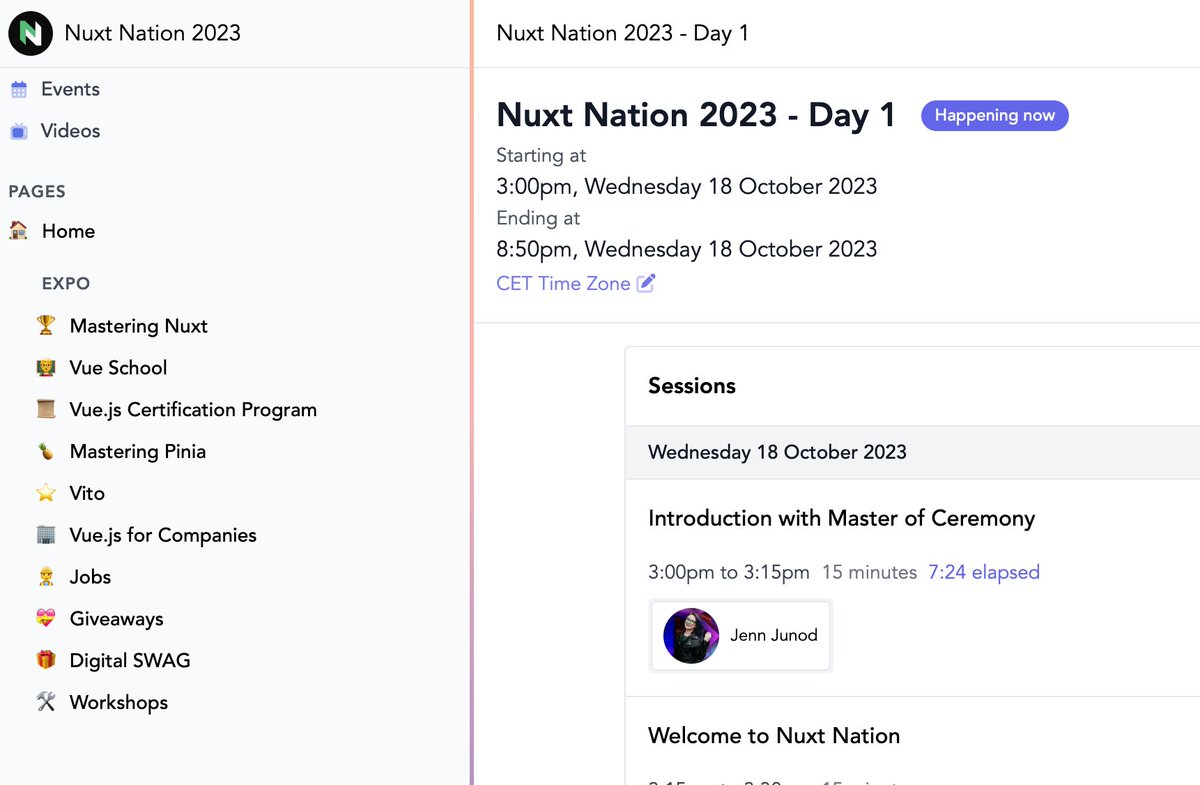Click the pineapple icon beside Mastering Pinia
The width and height of the screenshot is (1200, 785).
coord(46,451)
